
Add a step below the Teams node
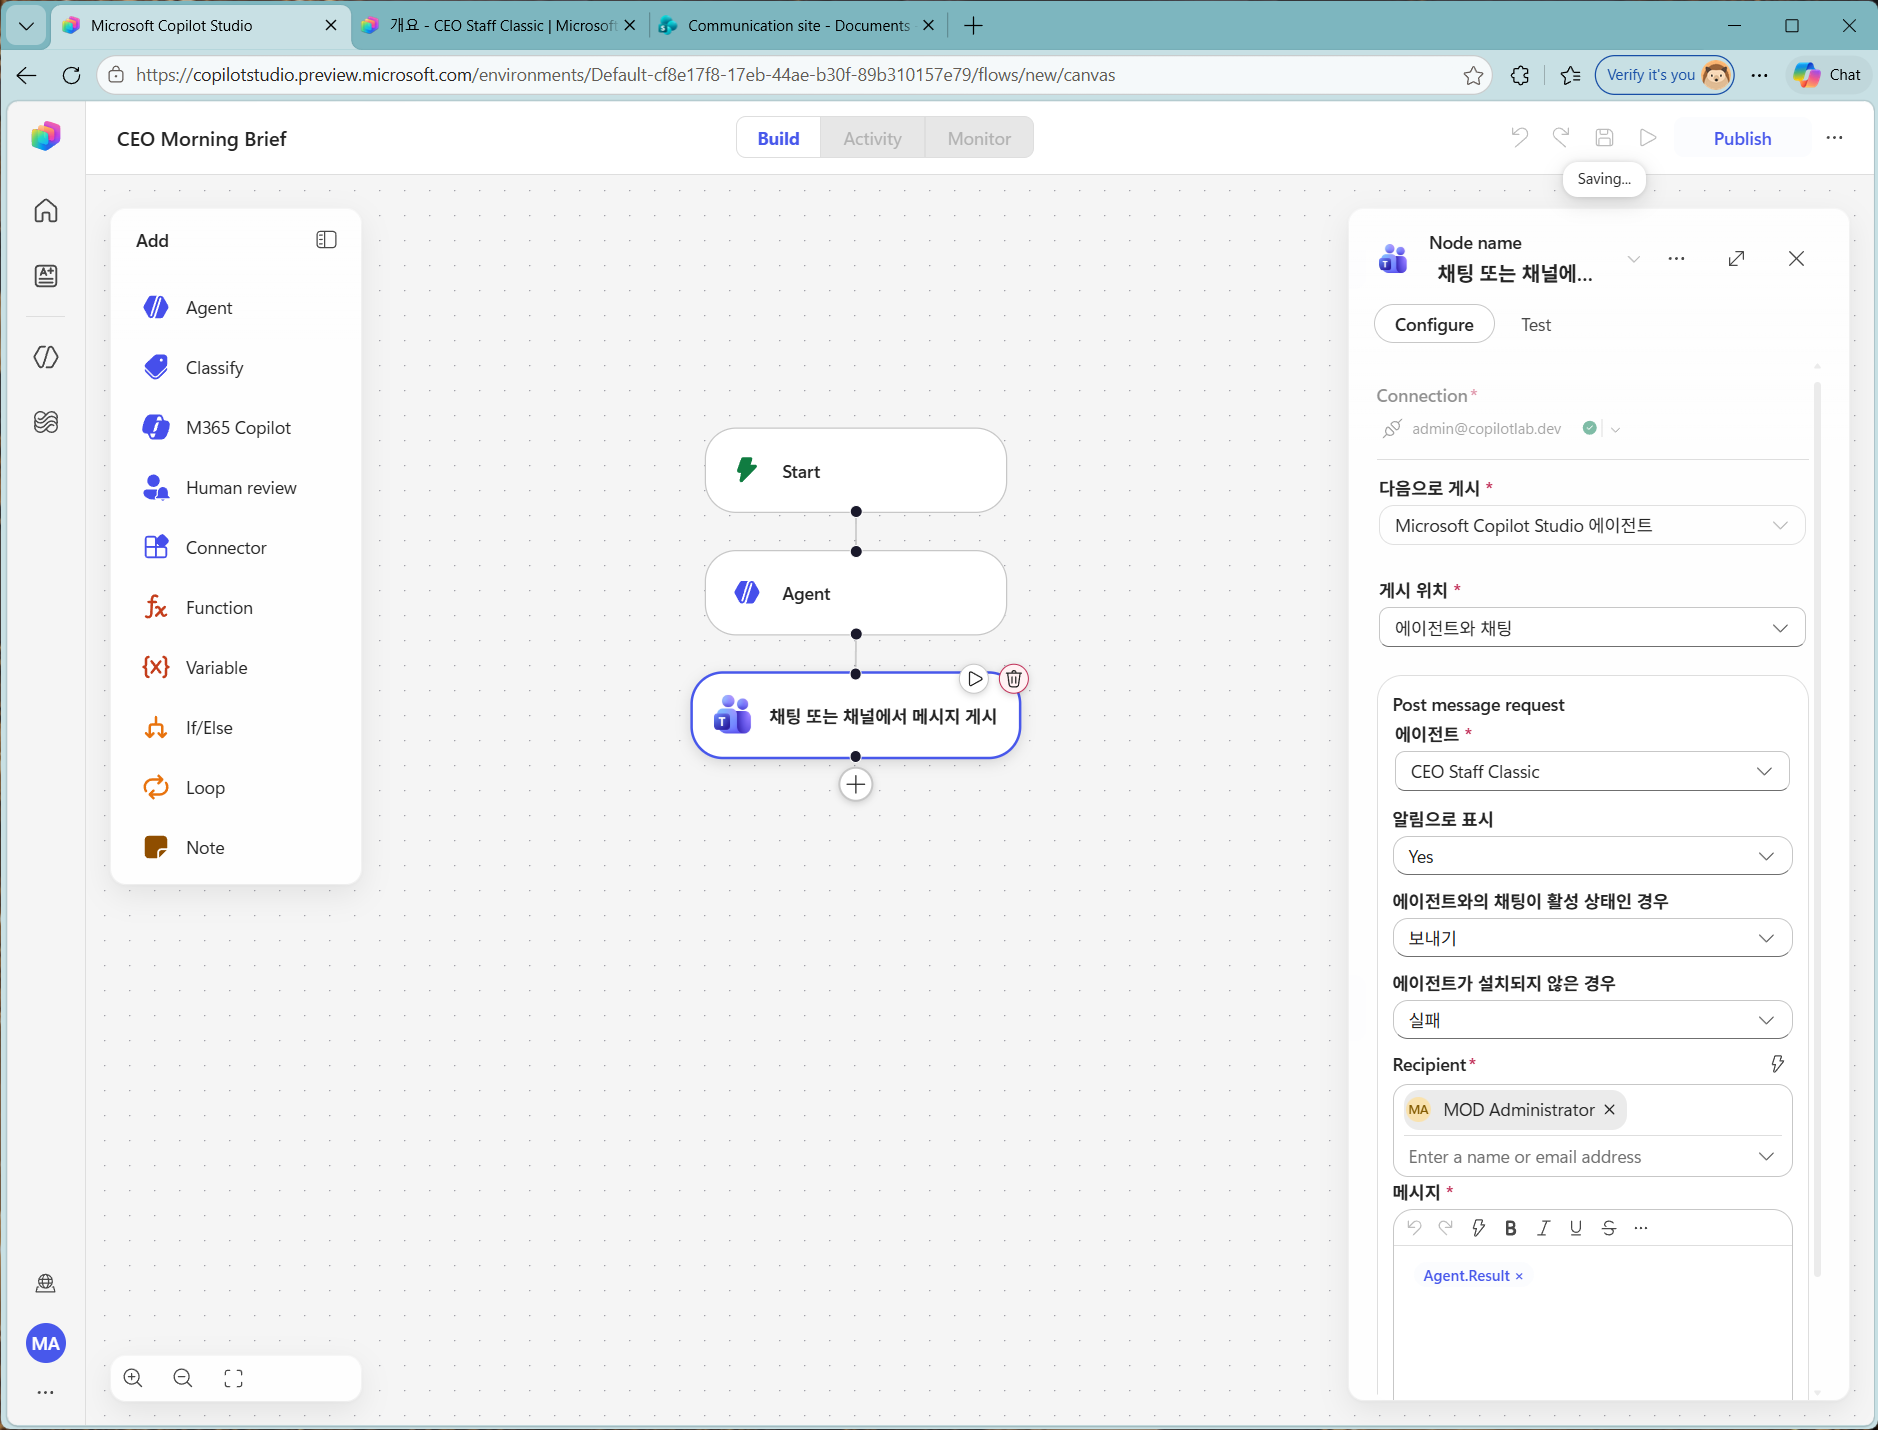[x=856, y=785]
